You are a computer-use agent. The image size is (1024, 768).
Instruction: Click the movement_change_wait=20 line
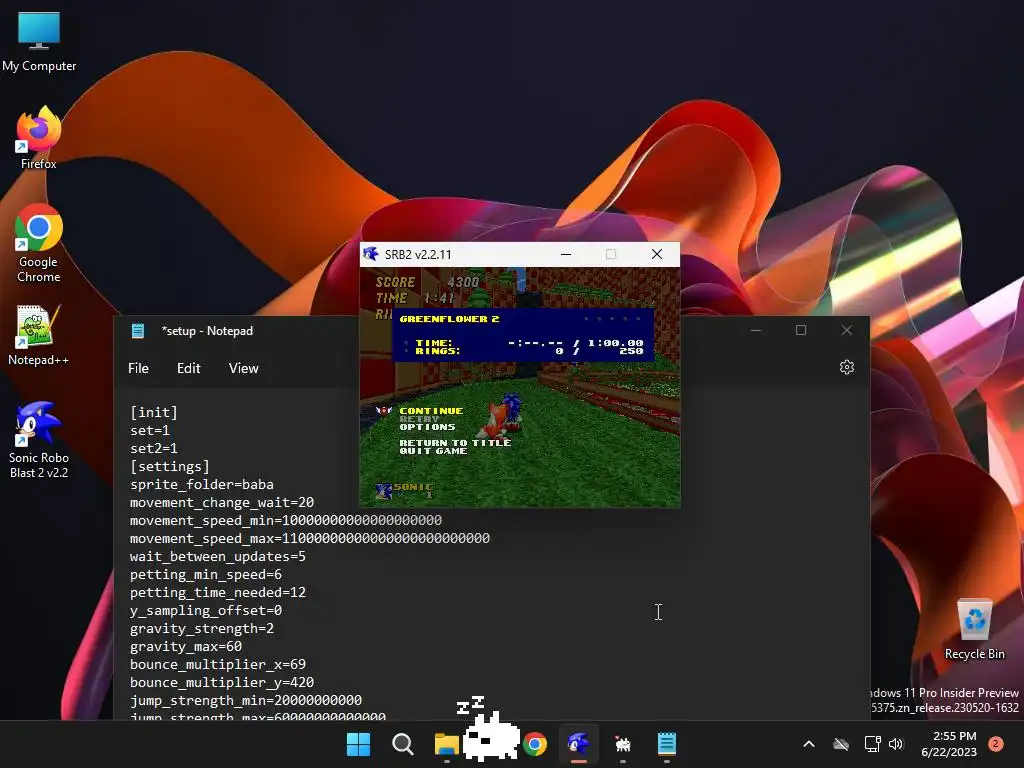click(x=222, y=502)
